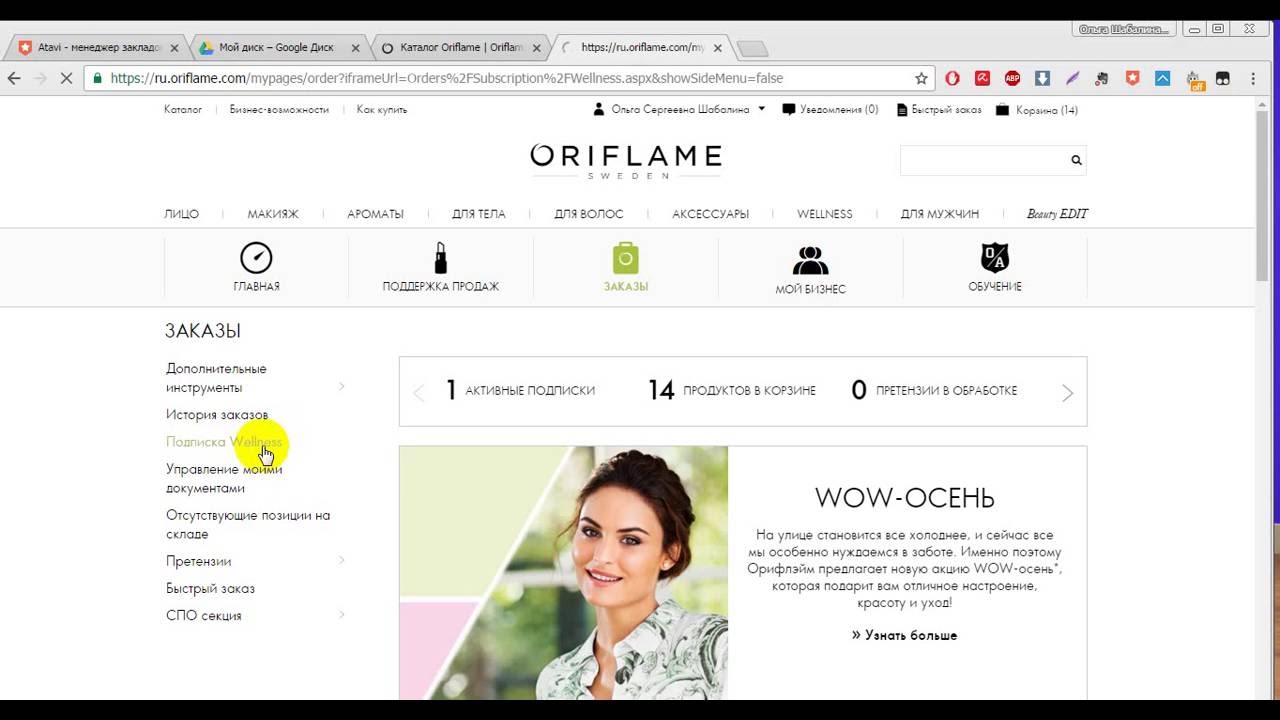The height and width of the screenshot is (720, 1280).
Task: Click the purple feather extension icon
Action: click(x=1072, y=78)
